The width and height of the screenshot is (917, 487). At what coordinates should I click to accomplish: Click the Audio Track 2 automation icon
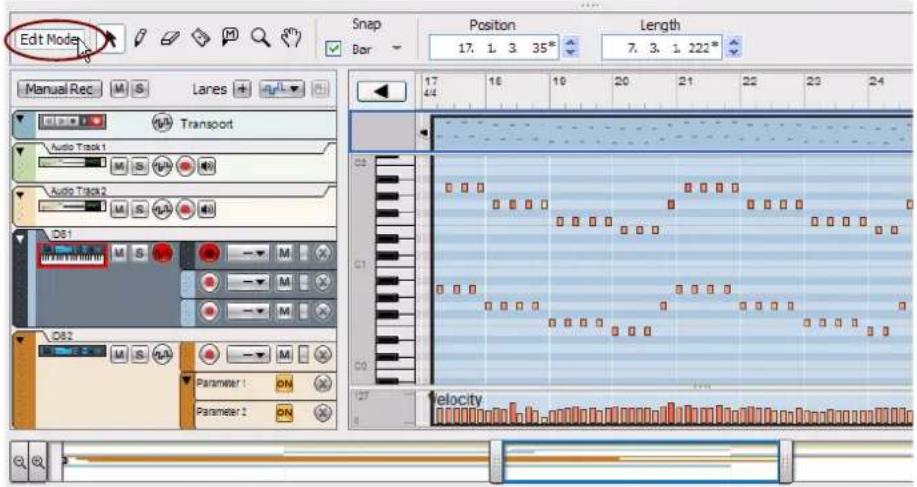click(162, 209)
